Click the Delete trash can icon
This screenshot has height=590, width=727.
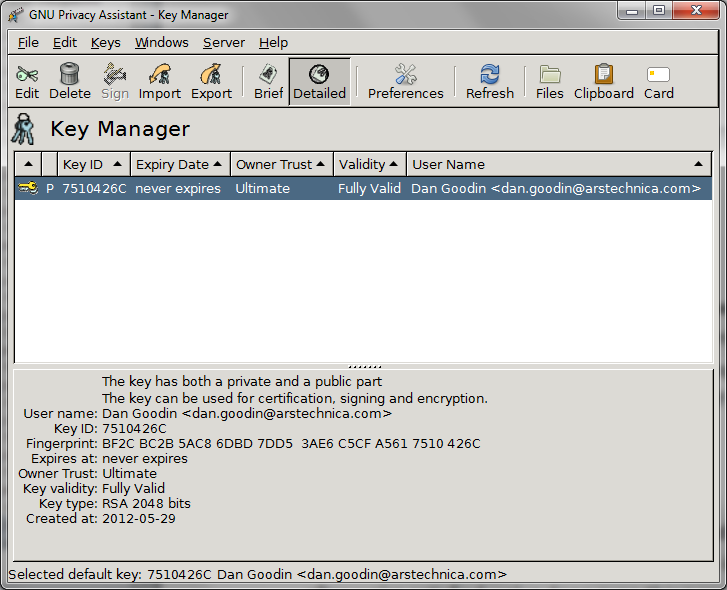click(70, 74)
